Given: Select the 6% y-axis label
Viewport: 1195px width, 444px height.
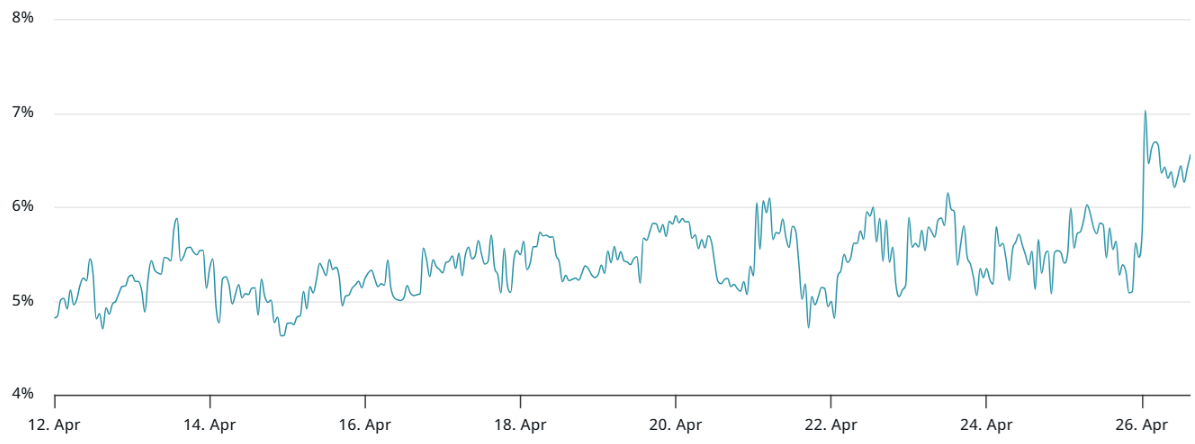Looking at the screenshot, I should tap(22, 207).
